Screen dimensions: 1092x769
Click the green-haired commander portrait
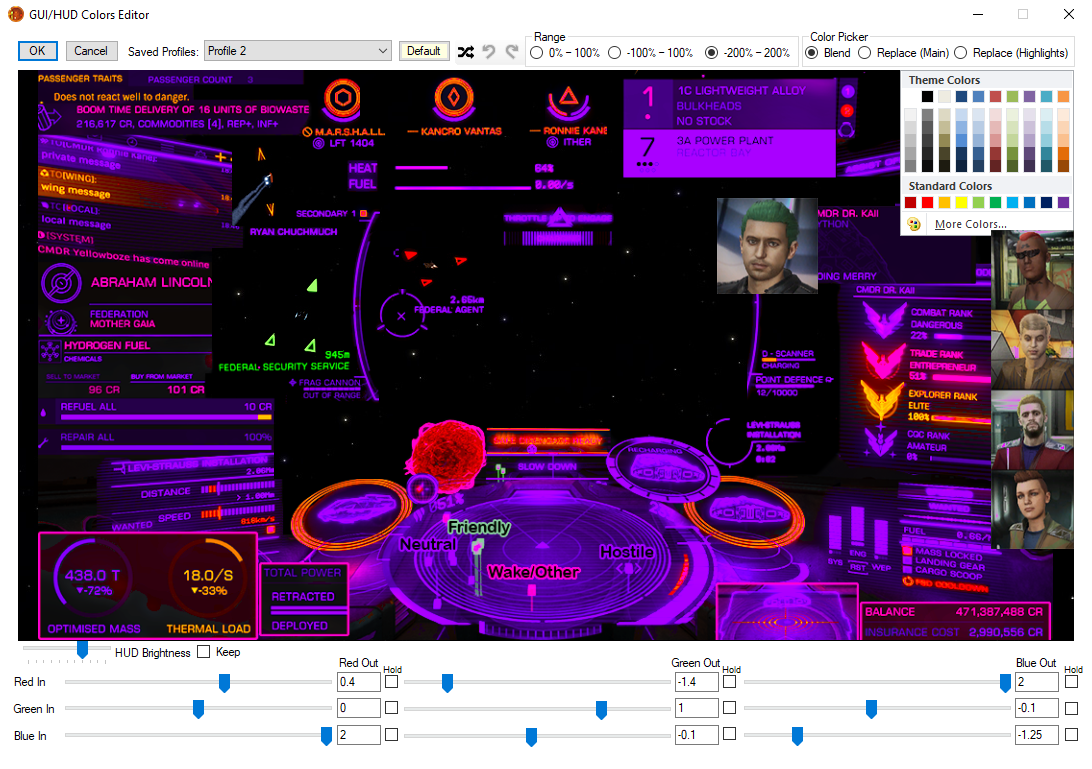click(x=767, y=245)
